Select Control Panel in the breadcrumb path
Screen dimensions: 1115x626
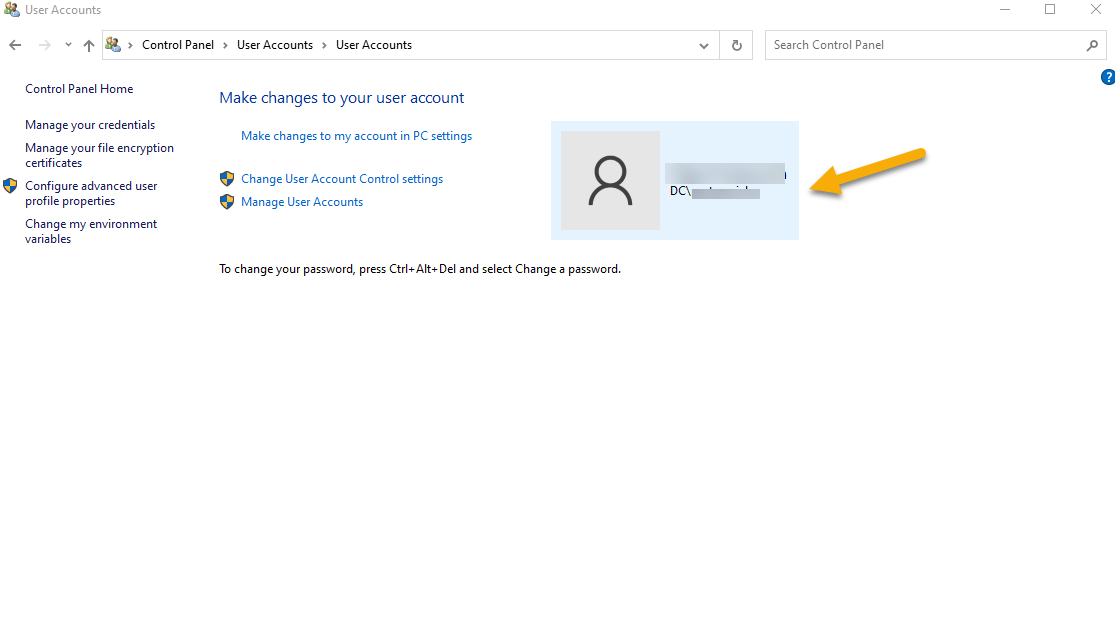pyautogui.click(x=178, y=45)
